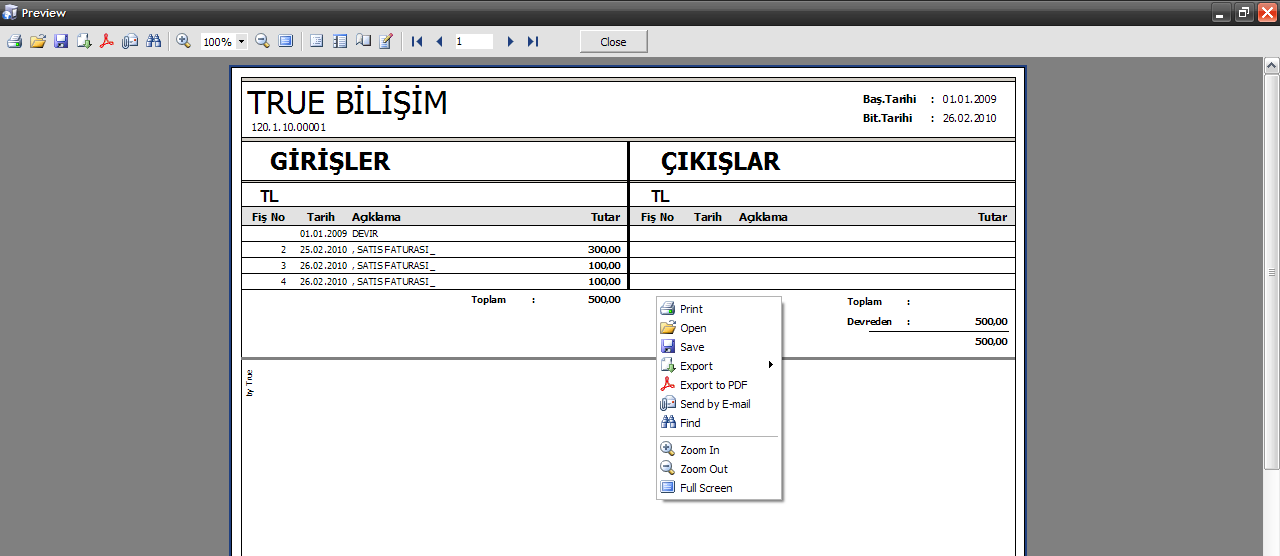
Task: Toggle Full Screen from the toolbar icon
Action: click(286, 41)
